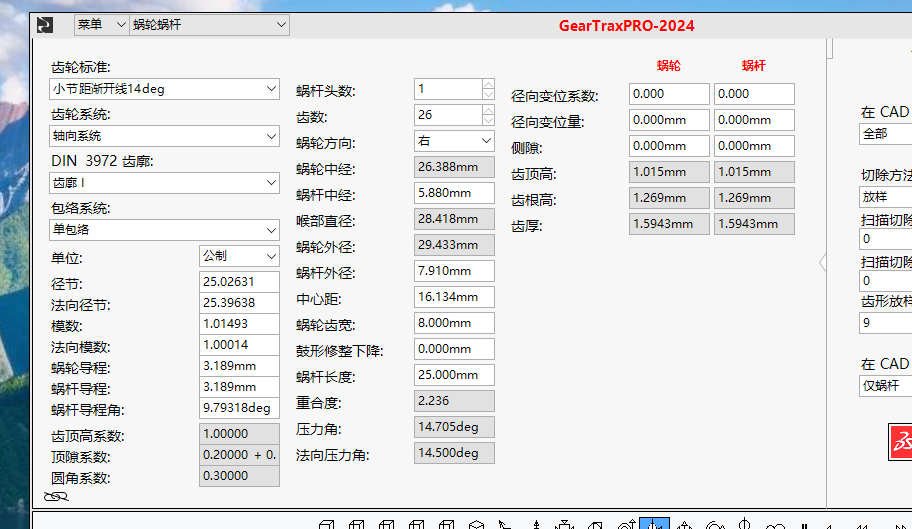Click the 顶隙系数 value 0.20000 + 0.
Viewport: 912px width, 529px height.
click(x=239, y=455)
